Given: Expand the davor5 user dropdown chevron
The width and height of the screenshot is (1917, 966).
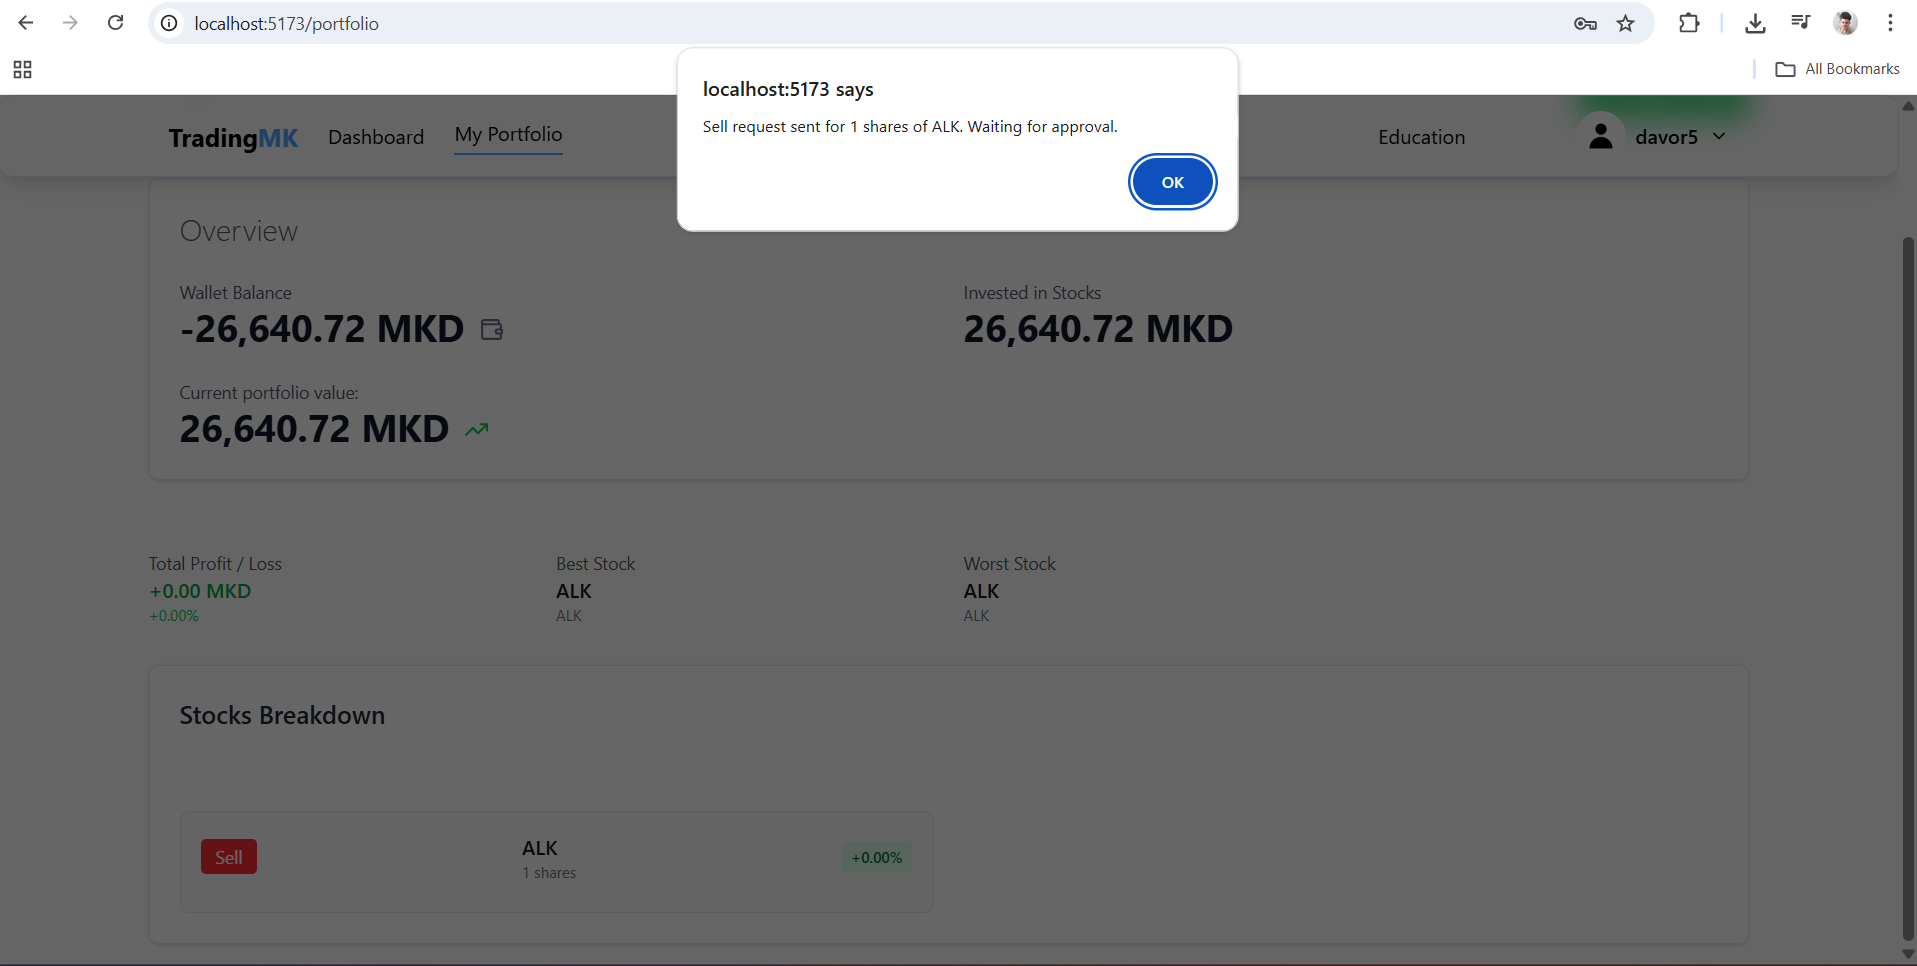Looking at the screenshot, I should (1719, 136).
